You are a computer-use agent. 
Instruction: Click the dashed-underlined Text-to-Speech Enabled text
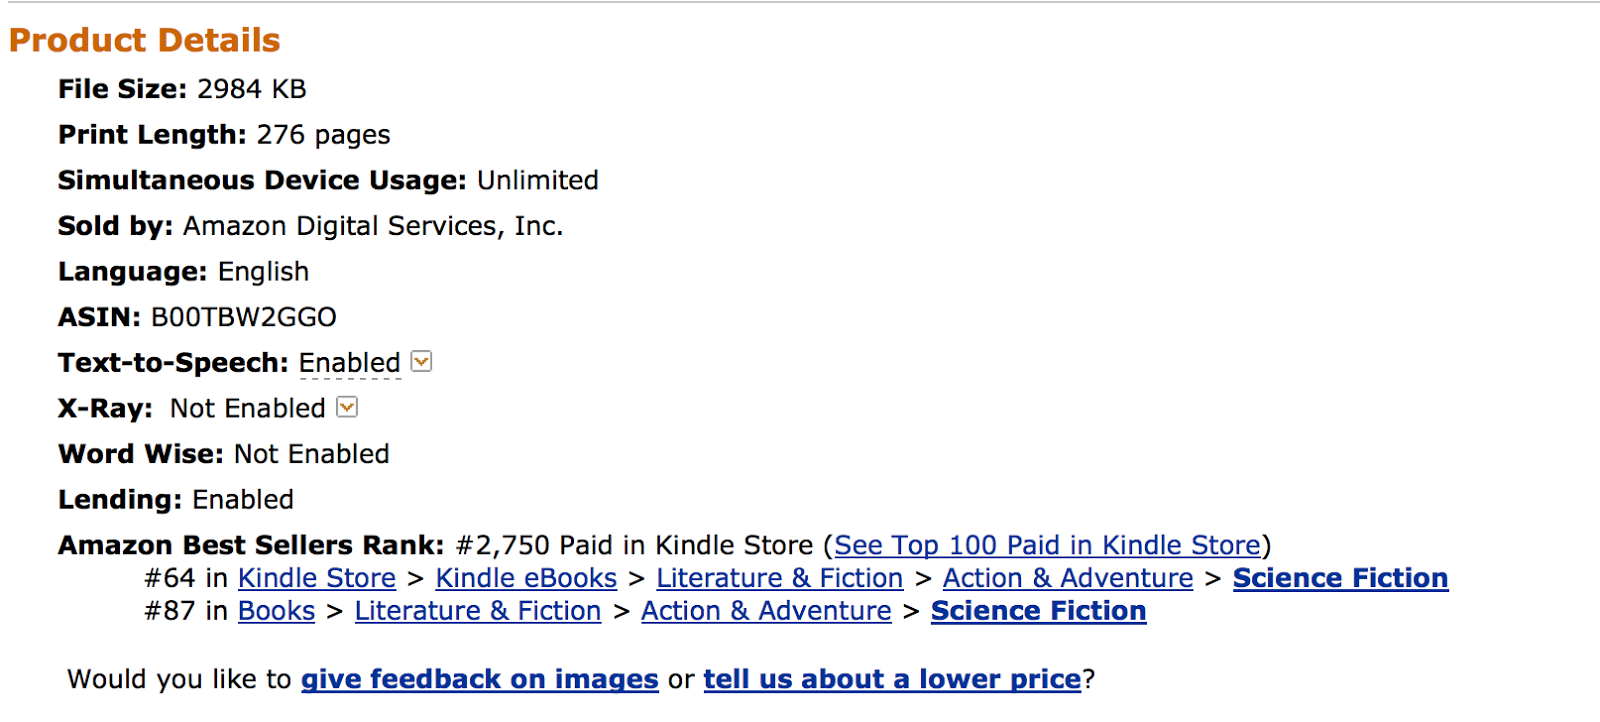click(x=350, y=363)
